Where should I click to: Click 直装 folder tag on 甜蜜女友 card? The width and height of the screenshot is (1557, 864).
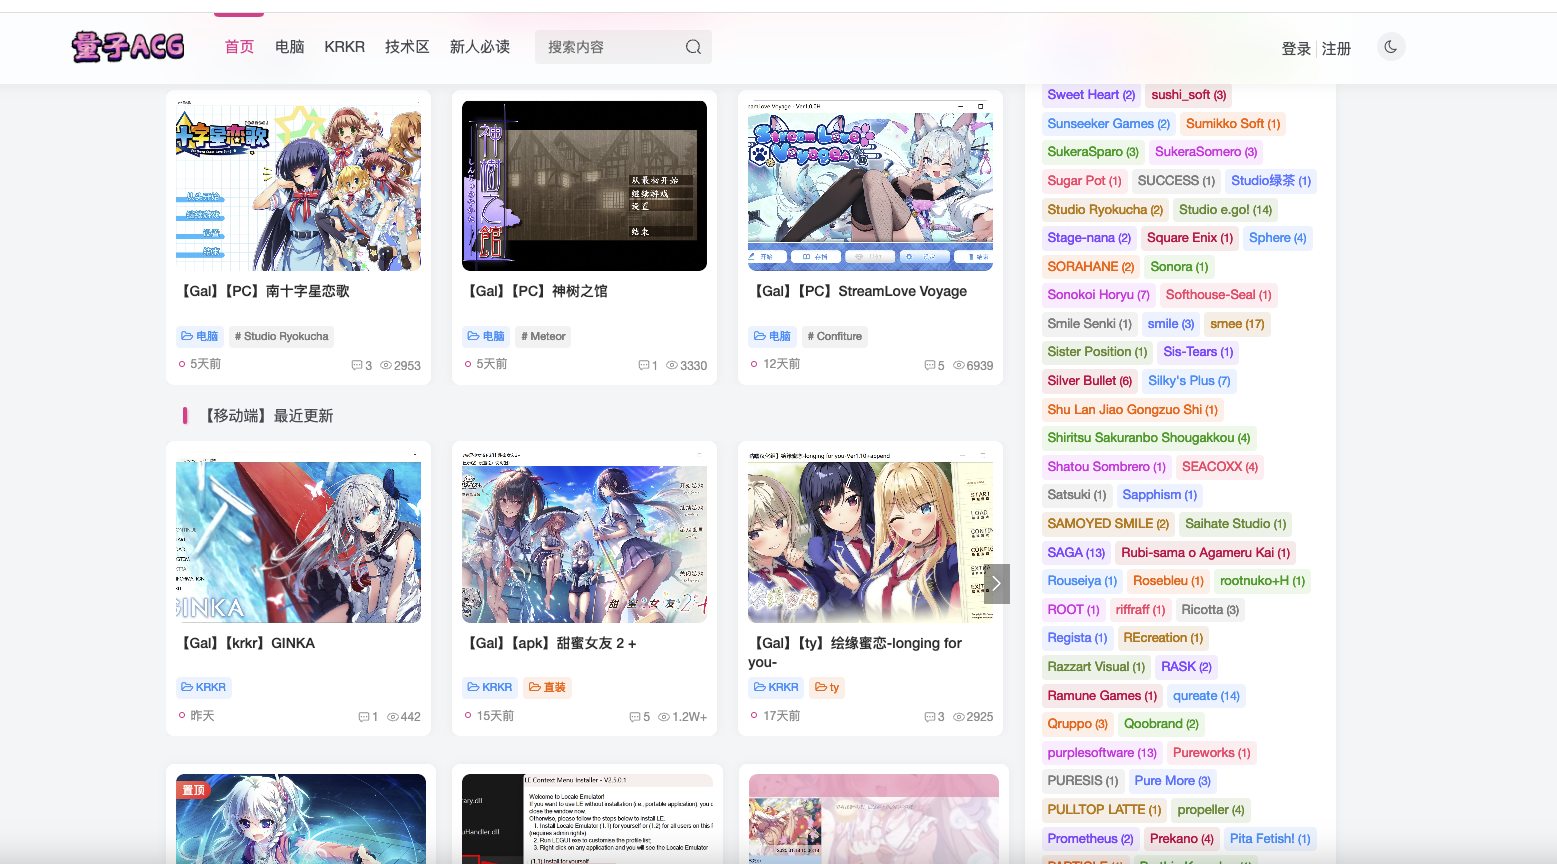[547, 688]
